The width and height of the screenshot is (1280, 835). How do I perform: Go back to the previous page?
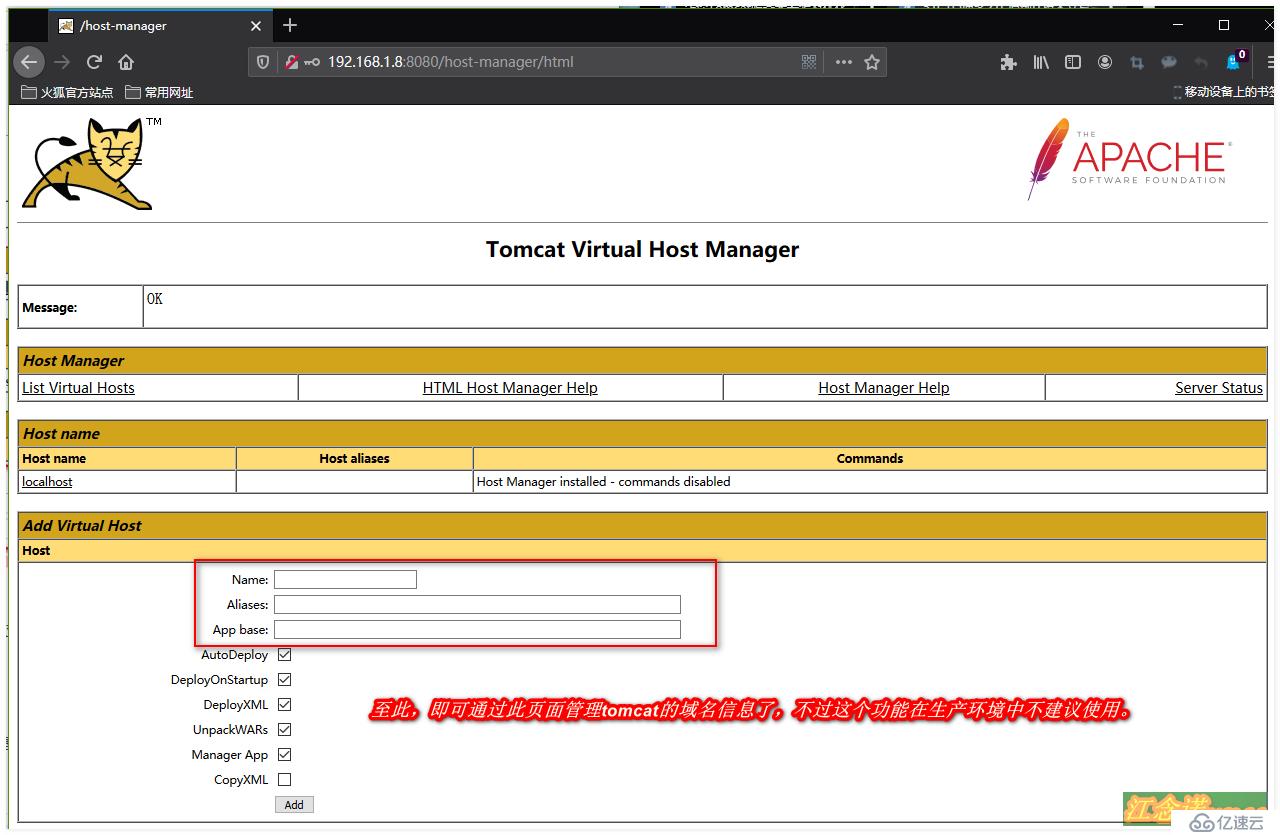pyautogui.click(x=29, y=62)
